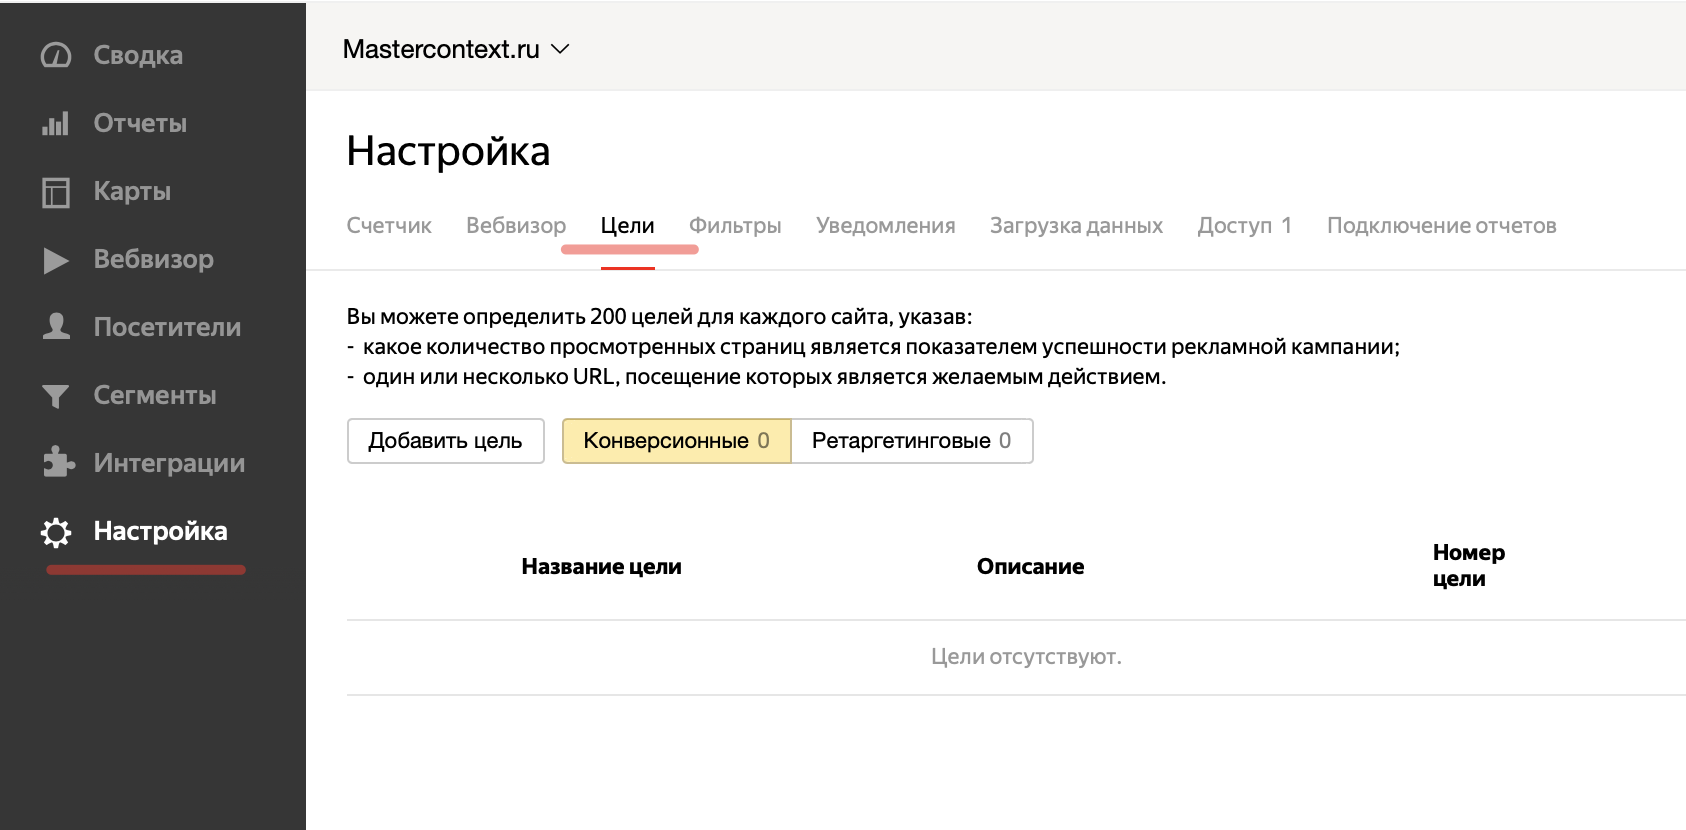Select the Ретаргетинговые 0 toggle
This screenshot has height=830, width=1686.
tap(912, 441)
